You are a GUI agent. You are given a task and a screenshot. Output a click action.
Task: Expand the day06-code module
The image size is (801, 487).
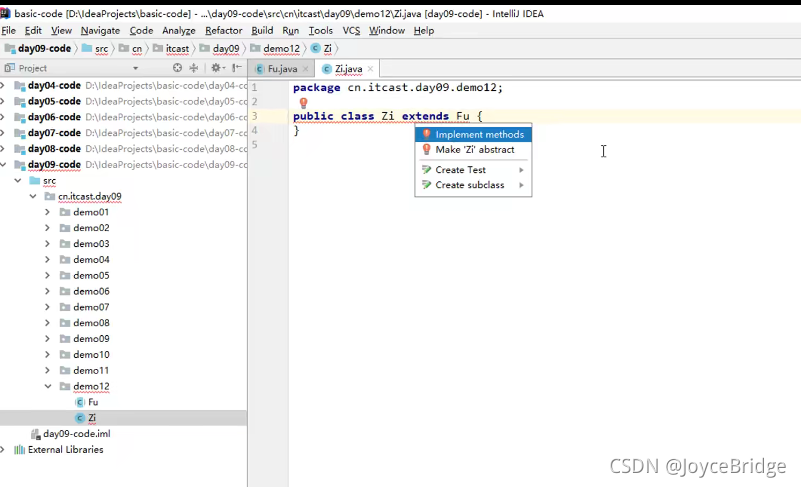tap(3, 117)
